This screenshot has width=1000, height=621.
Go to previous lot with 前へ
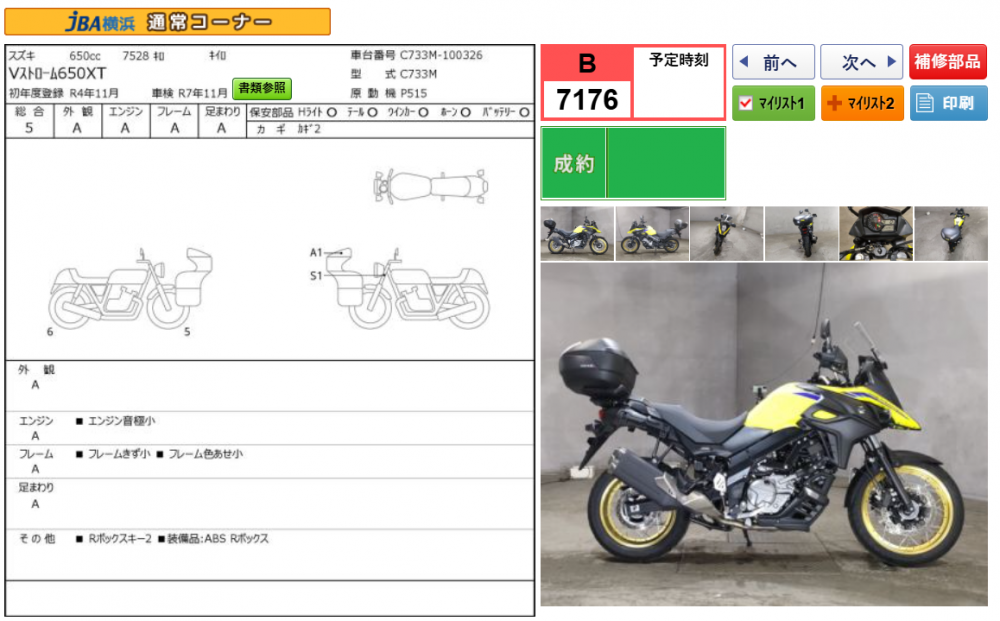772,62
